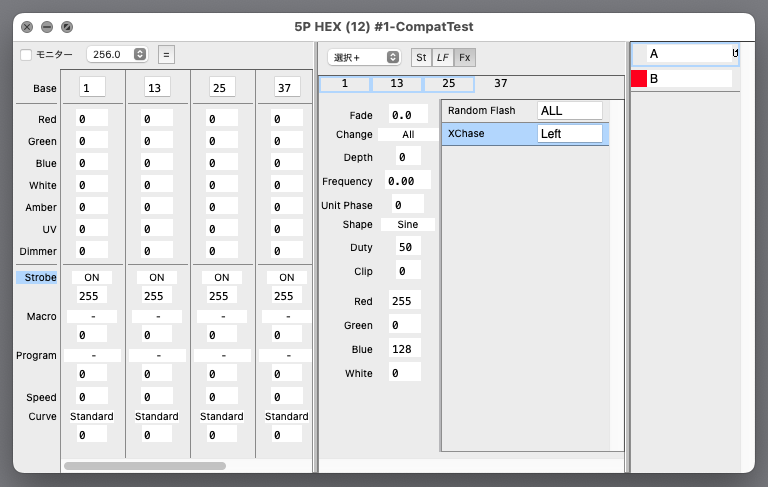This screenshot has width=768, height=487.
Task: Select the XChase effect row
Action: coord(487,133)
